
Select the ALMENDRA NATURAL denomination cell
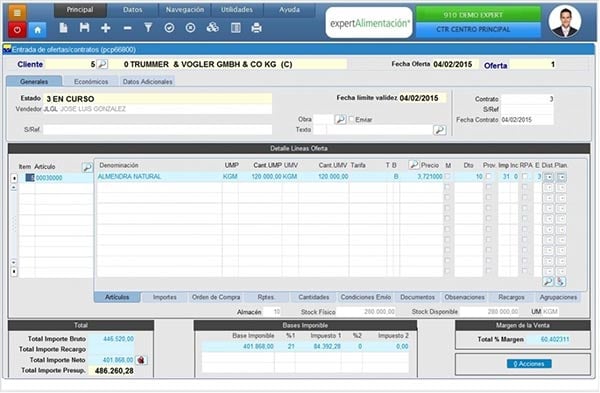tap(159, 177)
